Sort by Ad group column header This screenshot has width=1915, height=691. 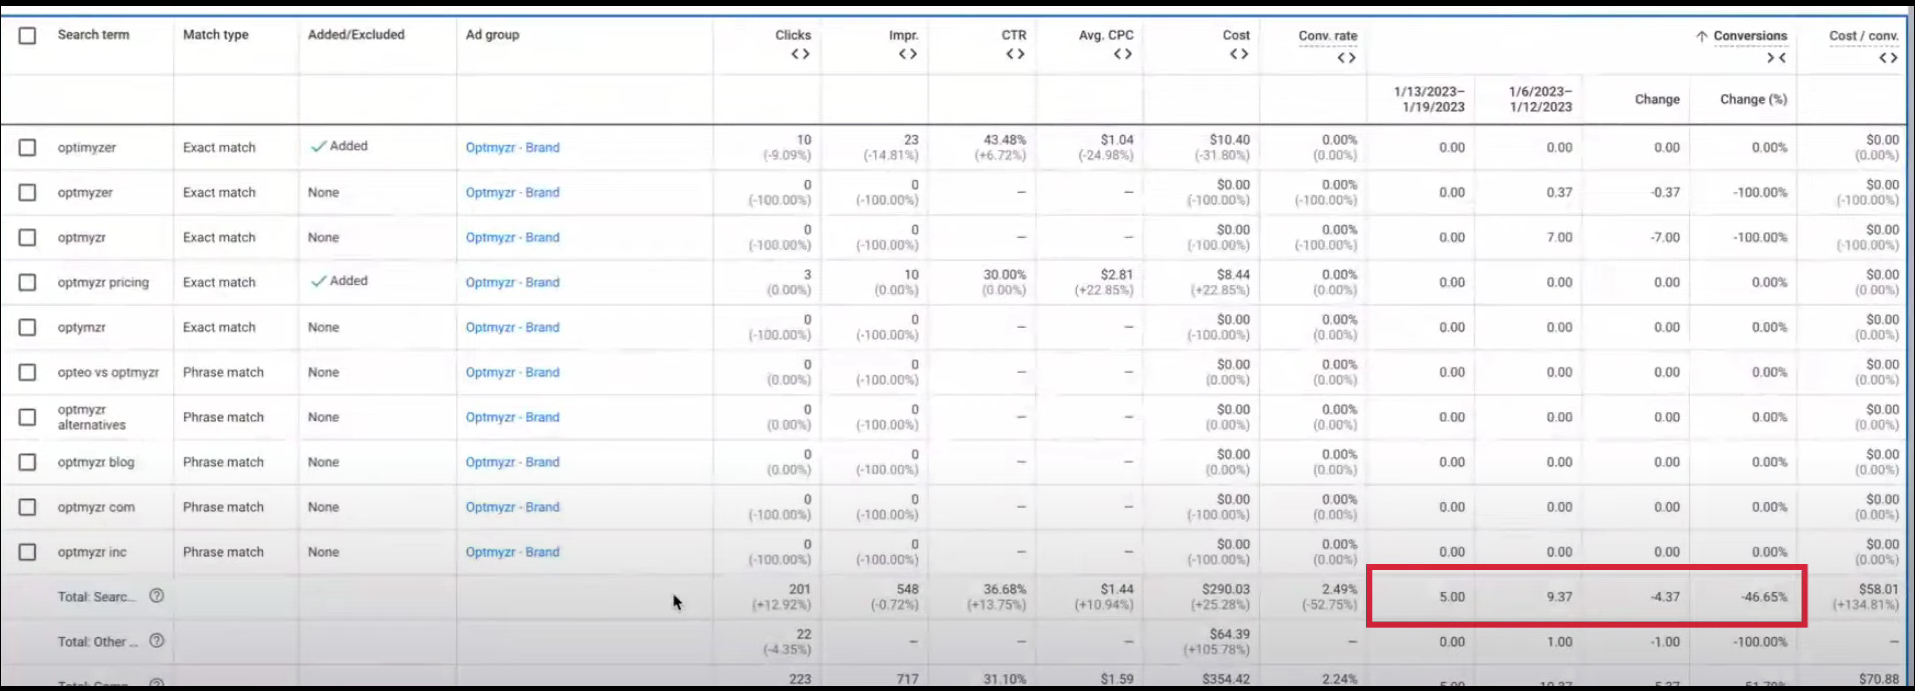[492, 35]
